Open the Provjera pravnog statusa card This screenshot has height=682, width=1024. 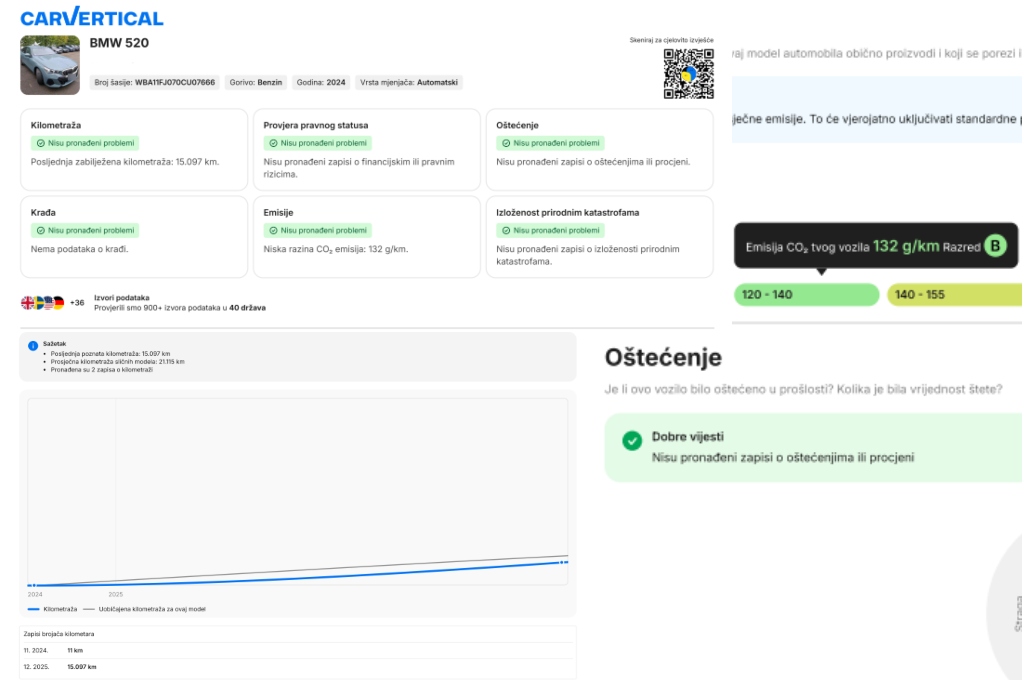coord(366,149)
